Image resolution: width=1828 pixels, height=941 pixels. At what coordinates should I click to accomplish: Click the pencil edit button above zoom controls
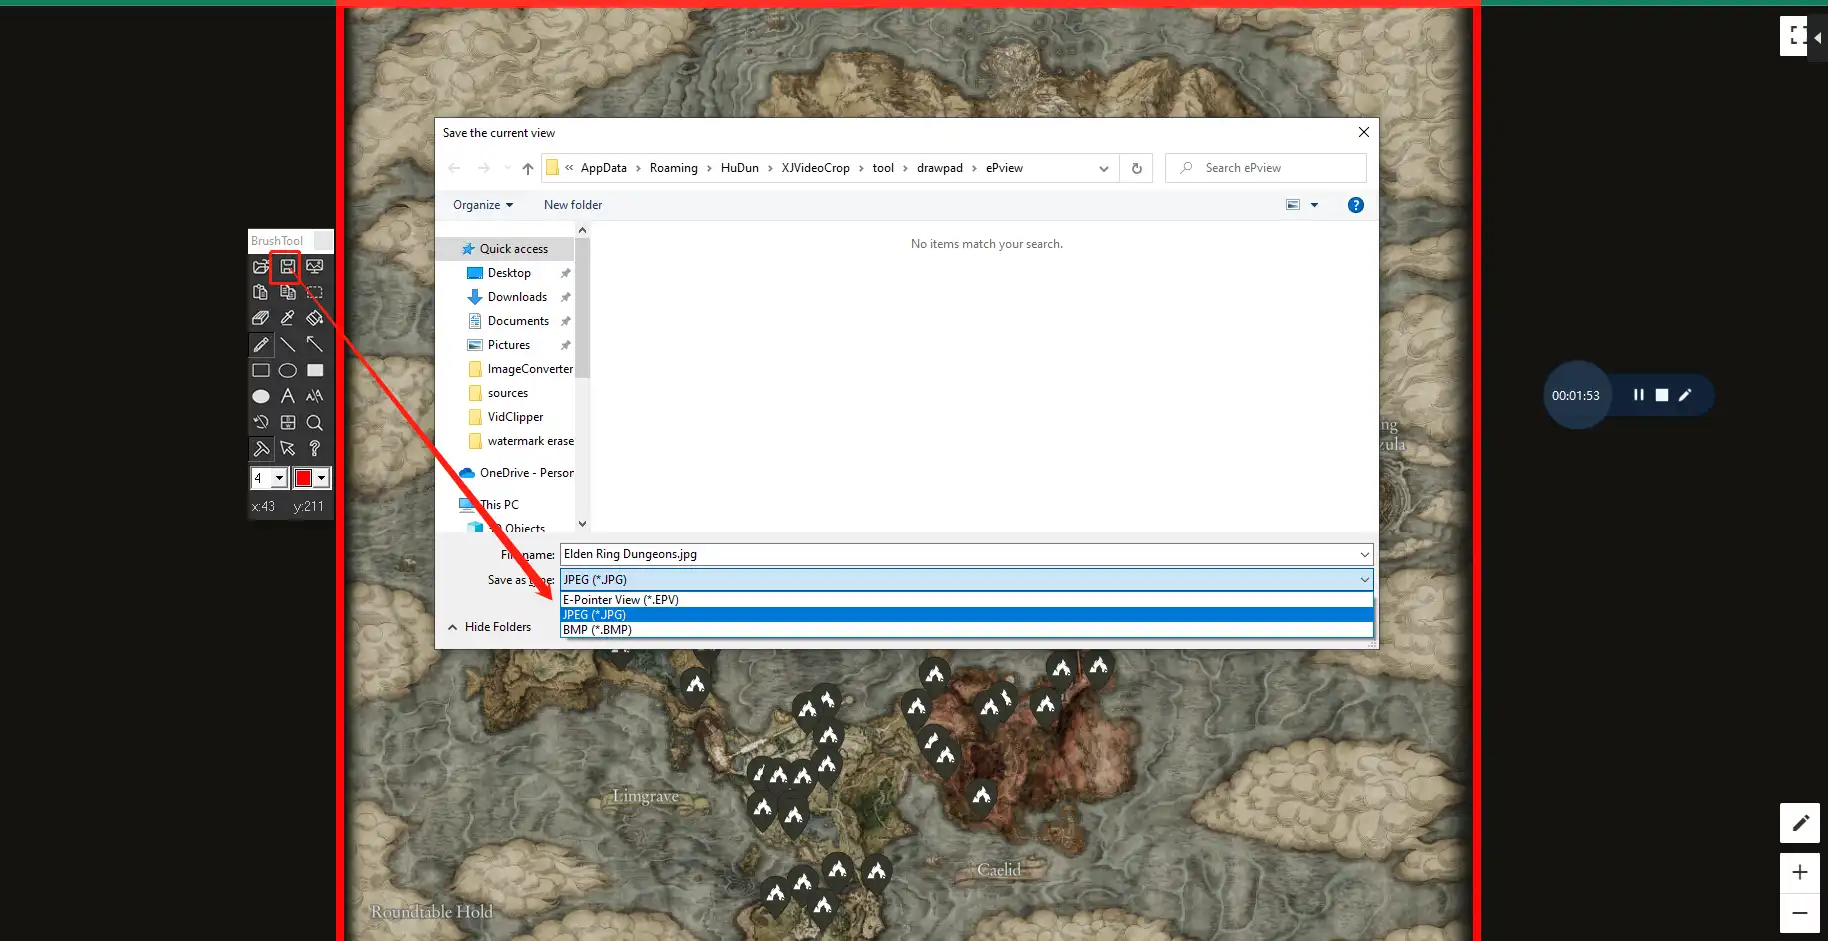(1800, 823)
